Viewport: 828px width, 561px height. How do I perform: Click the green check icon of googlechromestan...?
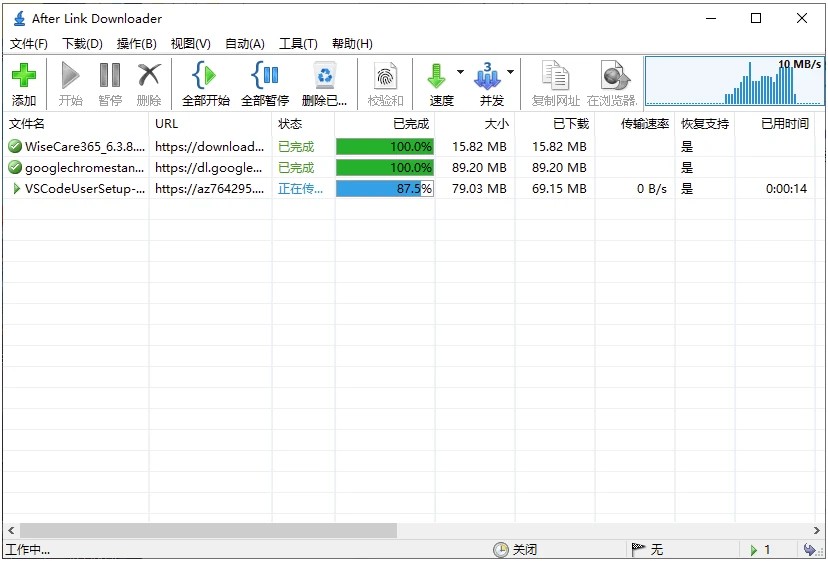[x=15, y=167]
